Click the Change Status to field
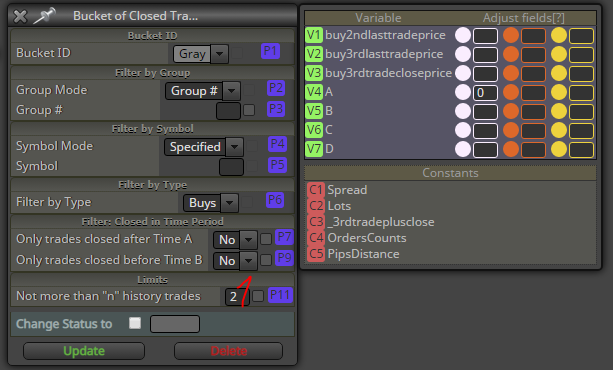 [x=175, y=324]
